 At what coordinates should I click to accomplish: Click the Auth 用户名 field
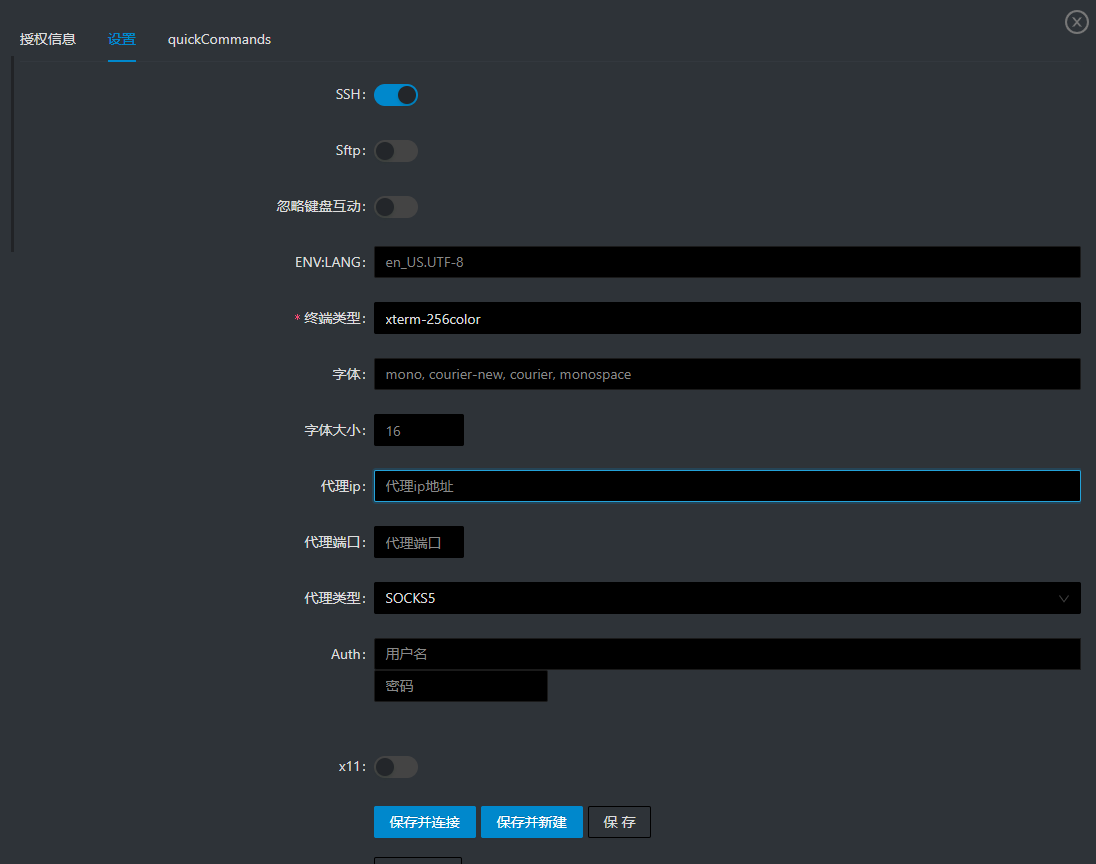pos(727,654)
